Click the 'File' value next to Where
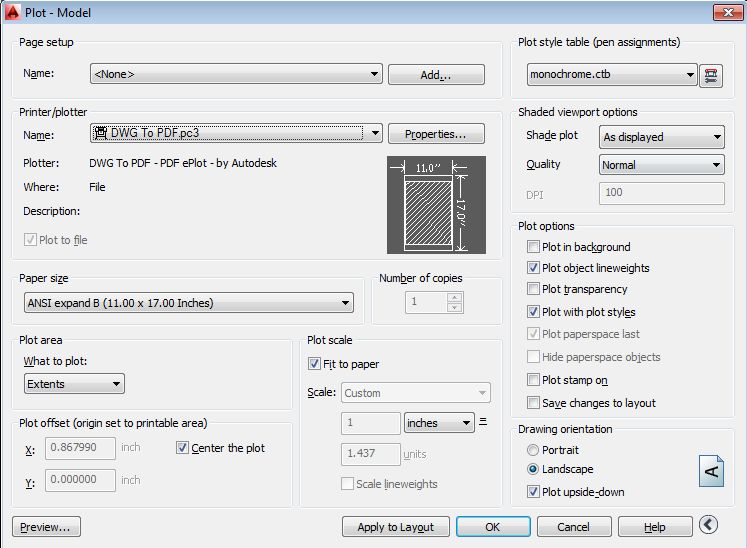The width and height of the screenshot is (747, 548). (x=97, y=187)
